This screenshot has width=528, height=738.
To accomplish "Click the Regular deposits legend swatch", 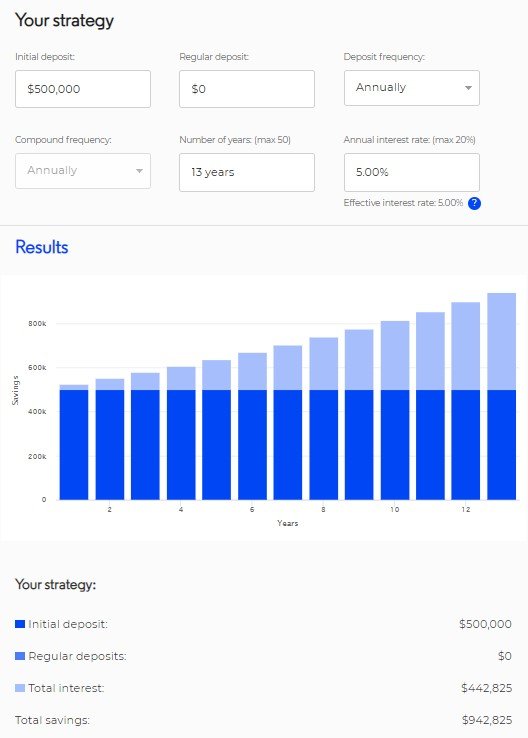I will pyautogui.click(x=20, y=656).
